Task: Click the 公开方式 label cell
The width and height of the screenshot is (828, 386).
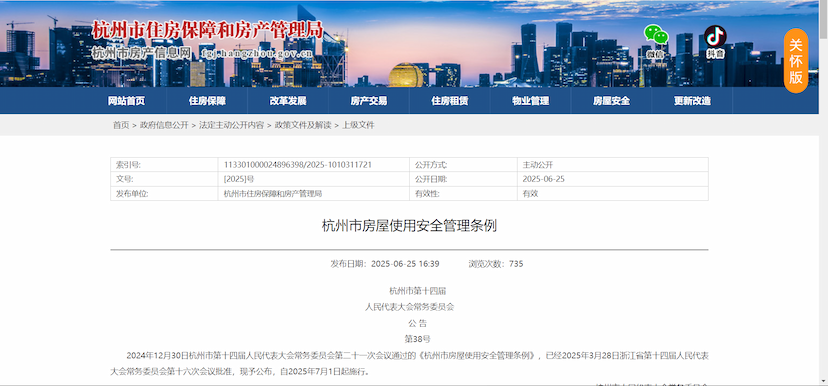Action: tap(463, 165)
